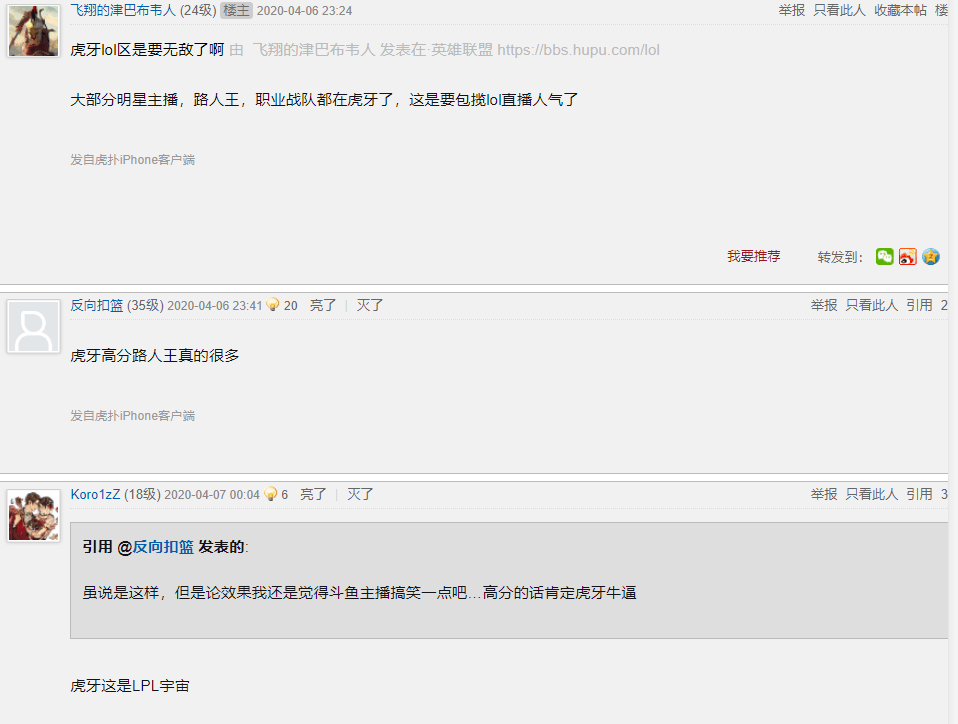This screenshot has width=958, height=724.
Task: Open avatar of 飞翔的津巴布韦人
Action: tap(34, 31)
